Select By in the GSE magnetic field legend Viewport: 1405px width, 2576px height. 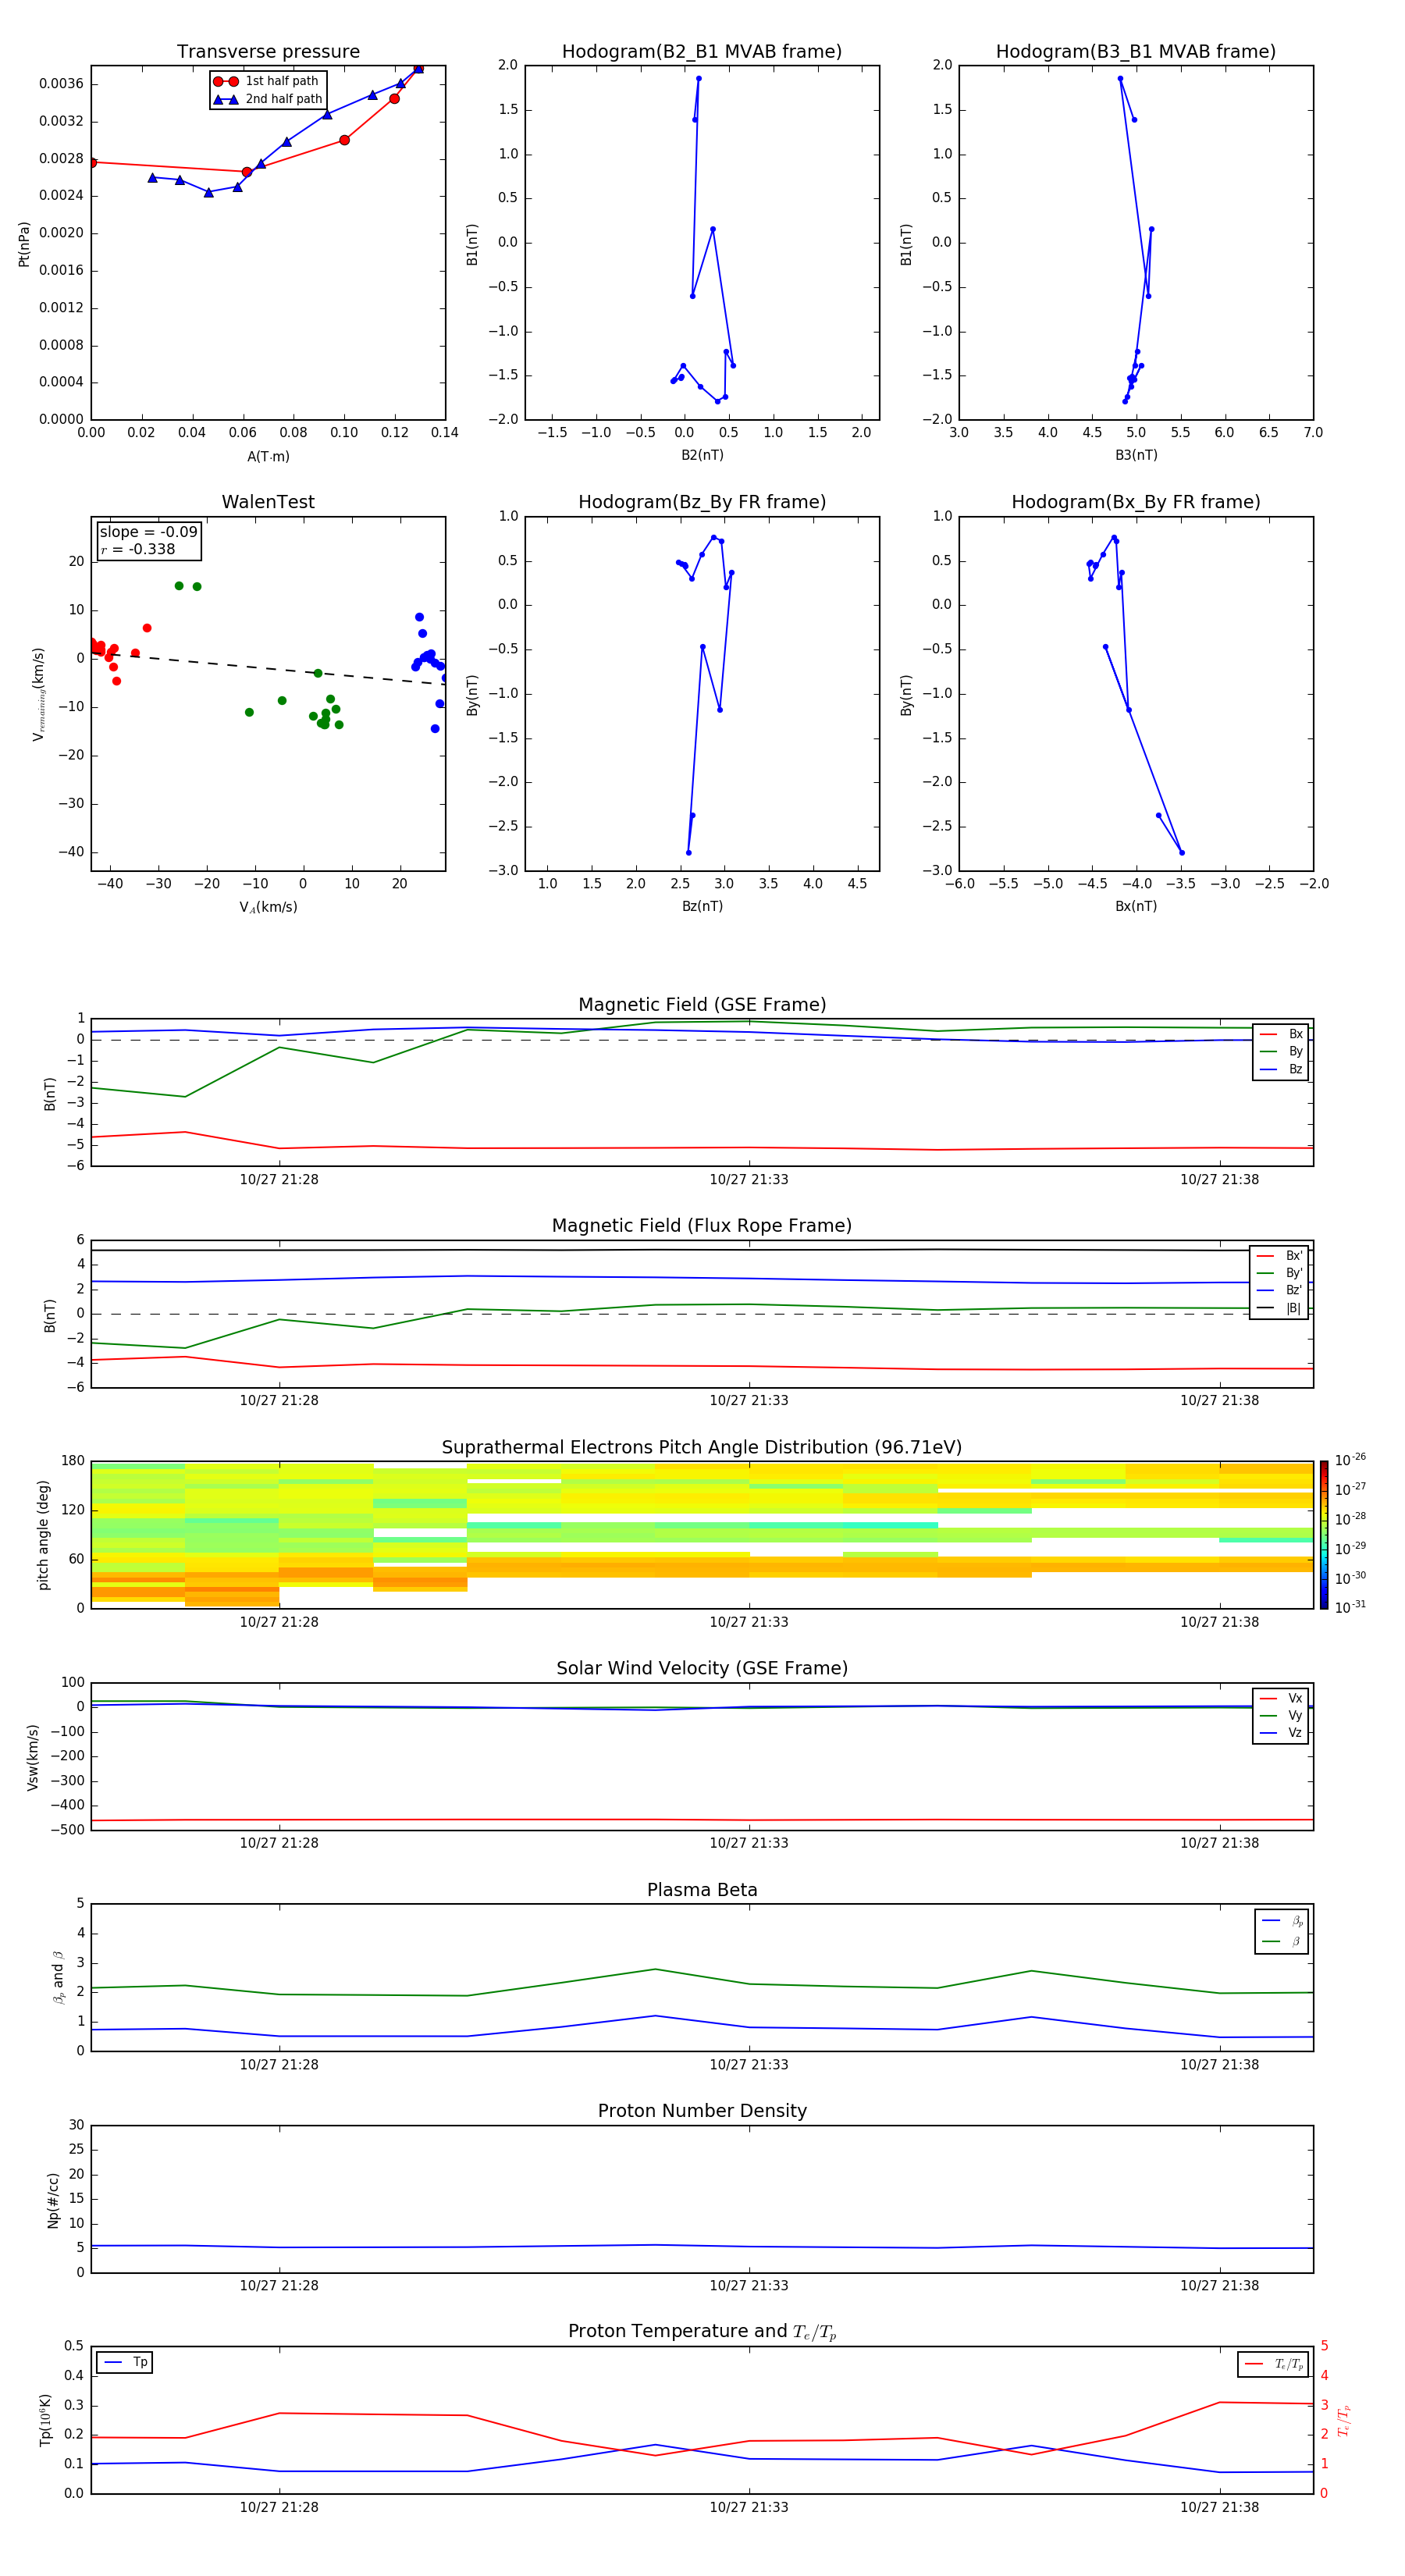pyautogui.click(x=1281, y=1051)
